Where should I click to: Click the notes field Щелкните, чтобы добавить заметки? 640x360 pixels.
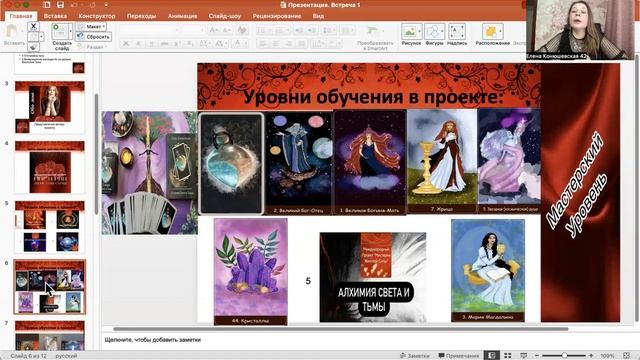tap(153, 340)
